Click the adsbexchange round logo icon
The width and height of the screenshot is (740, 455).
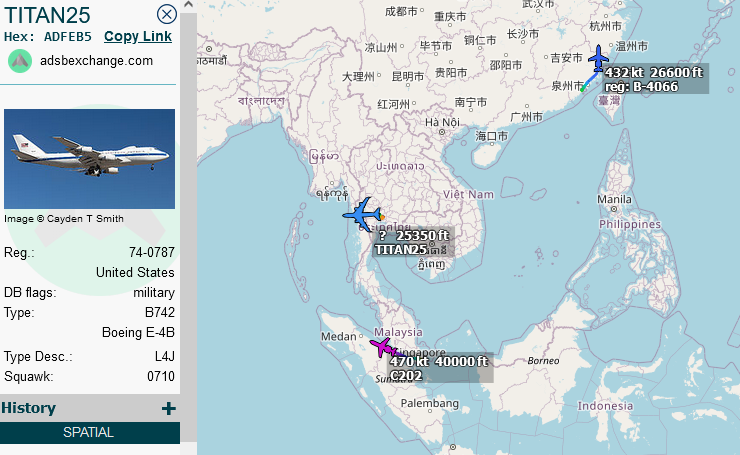20,61
